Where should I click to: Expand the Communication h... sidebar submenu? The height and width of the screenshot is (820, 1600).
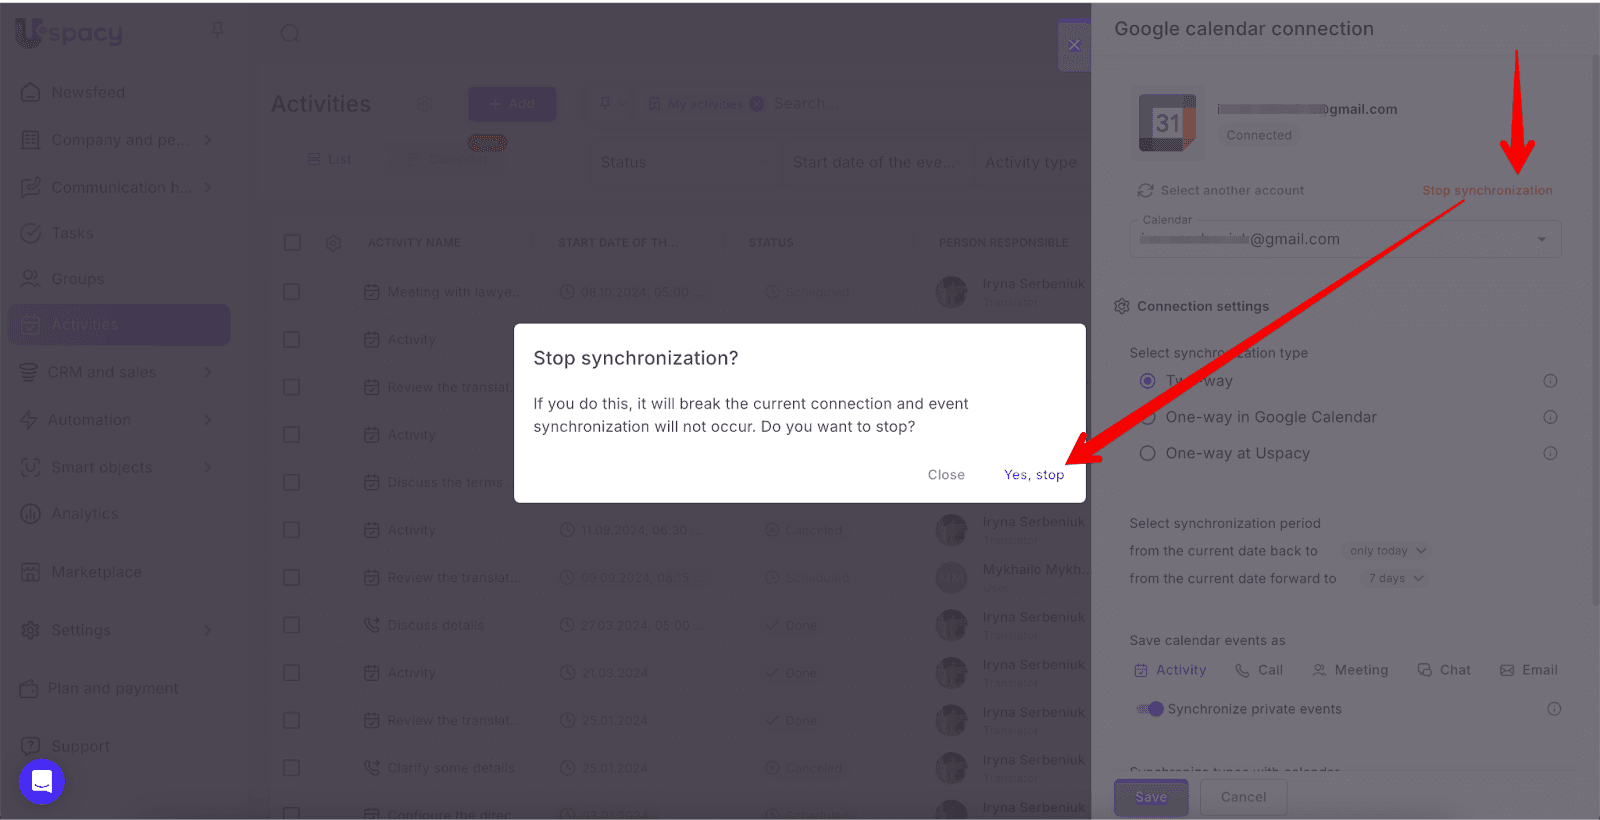click(x=208, y=187)
